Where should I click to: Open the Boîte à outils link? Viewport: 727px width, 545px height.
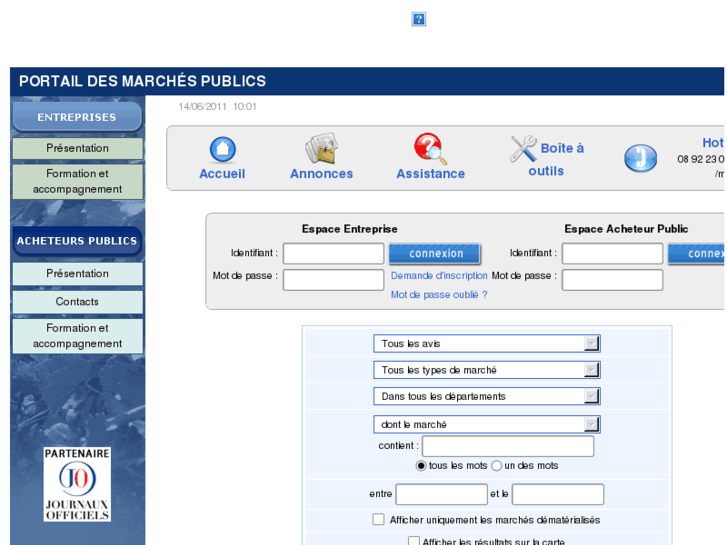tap(555, 159)
